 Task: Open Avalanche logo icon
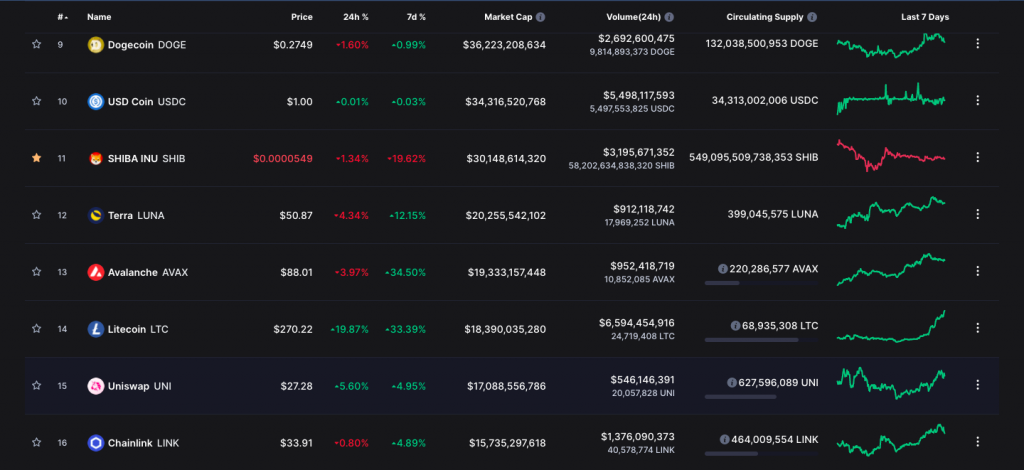click(95, 272)
